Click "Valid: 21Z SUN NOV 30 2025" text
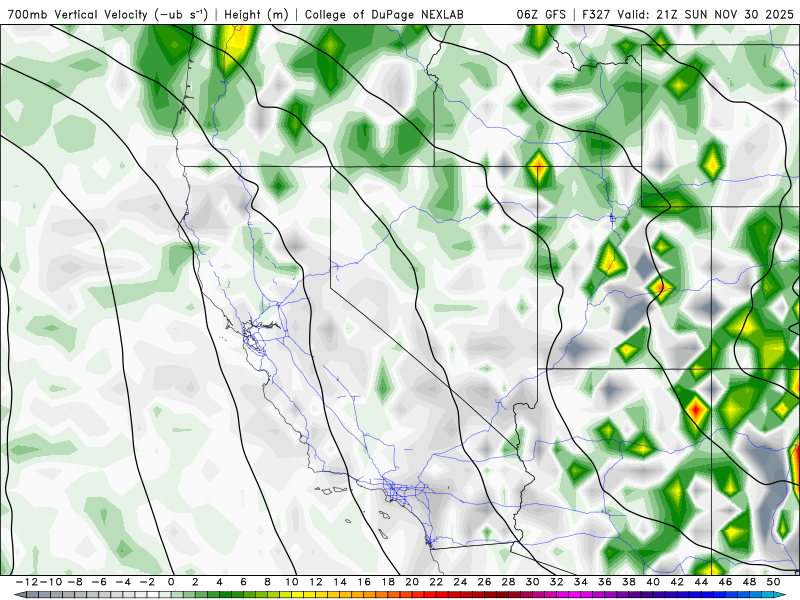This screenshot has width=800, height=600. [x=706, y=15]
